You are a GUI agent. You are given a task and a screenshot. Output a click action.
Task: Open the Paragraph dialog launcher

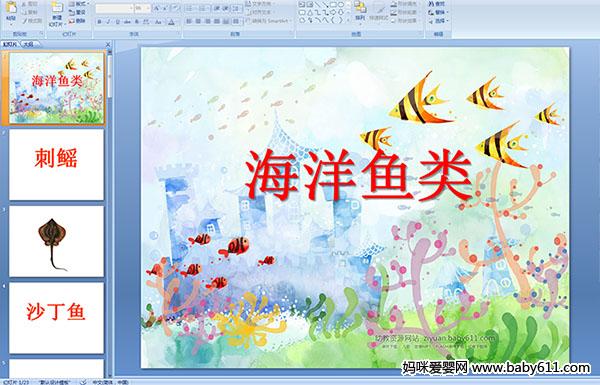[292, 34]
